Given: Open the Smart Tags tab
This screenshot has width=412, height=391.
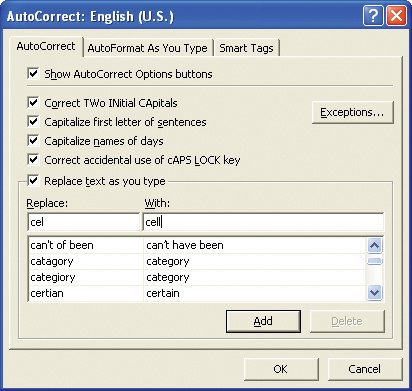Looking at the screenshot, I should click(246, 48).
